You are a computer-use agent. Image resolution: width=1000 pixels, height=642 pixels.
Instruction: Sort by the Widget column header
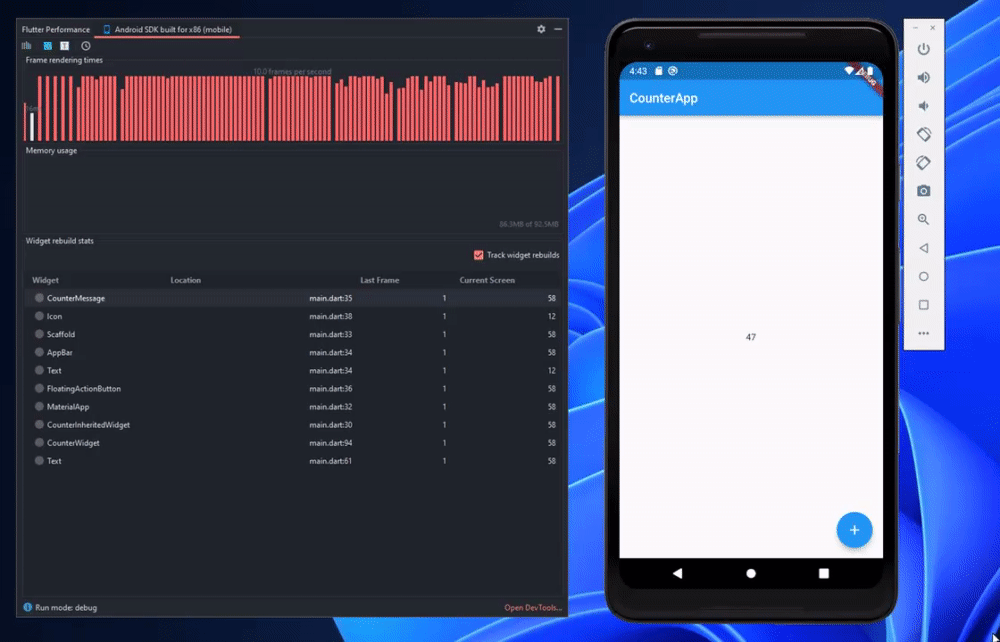click(45, 280)
